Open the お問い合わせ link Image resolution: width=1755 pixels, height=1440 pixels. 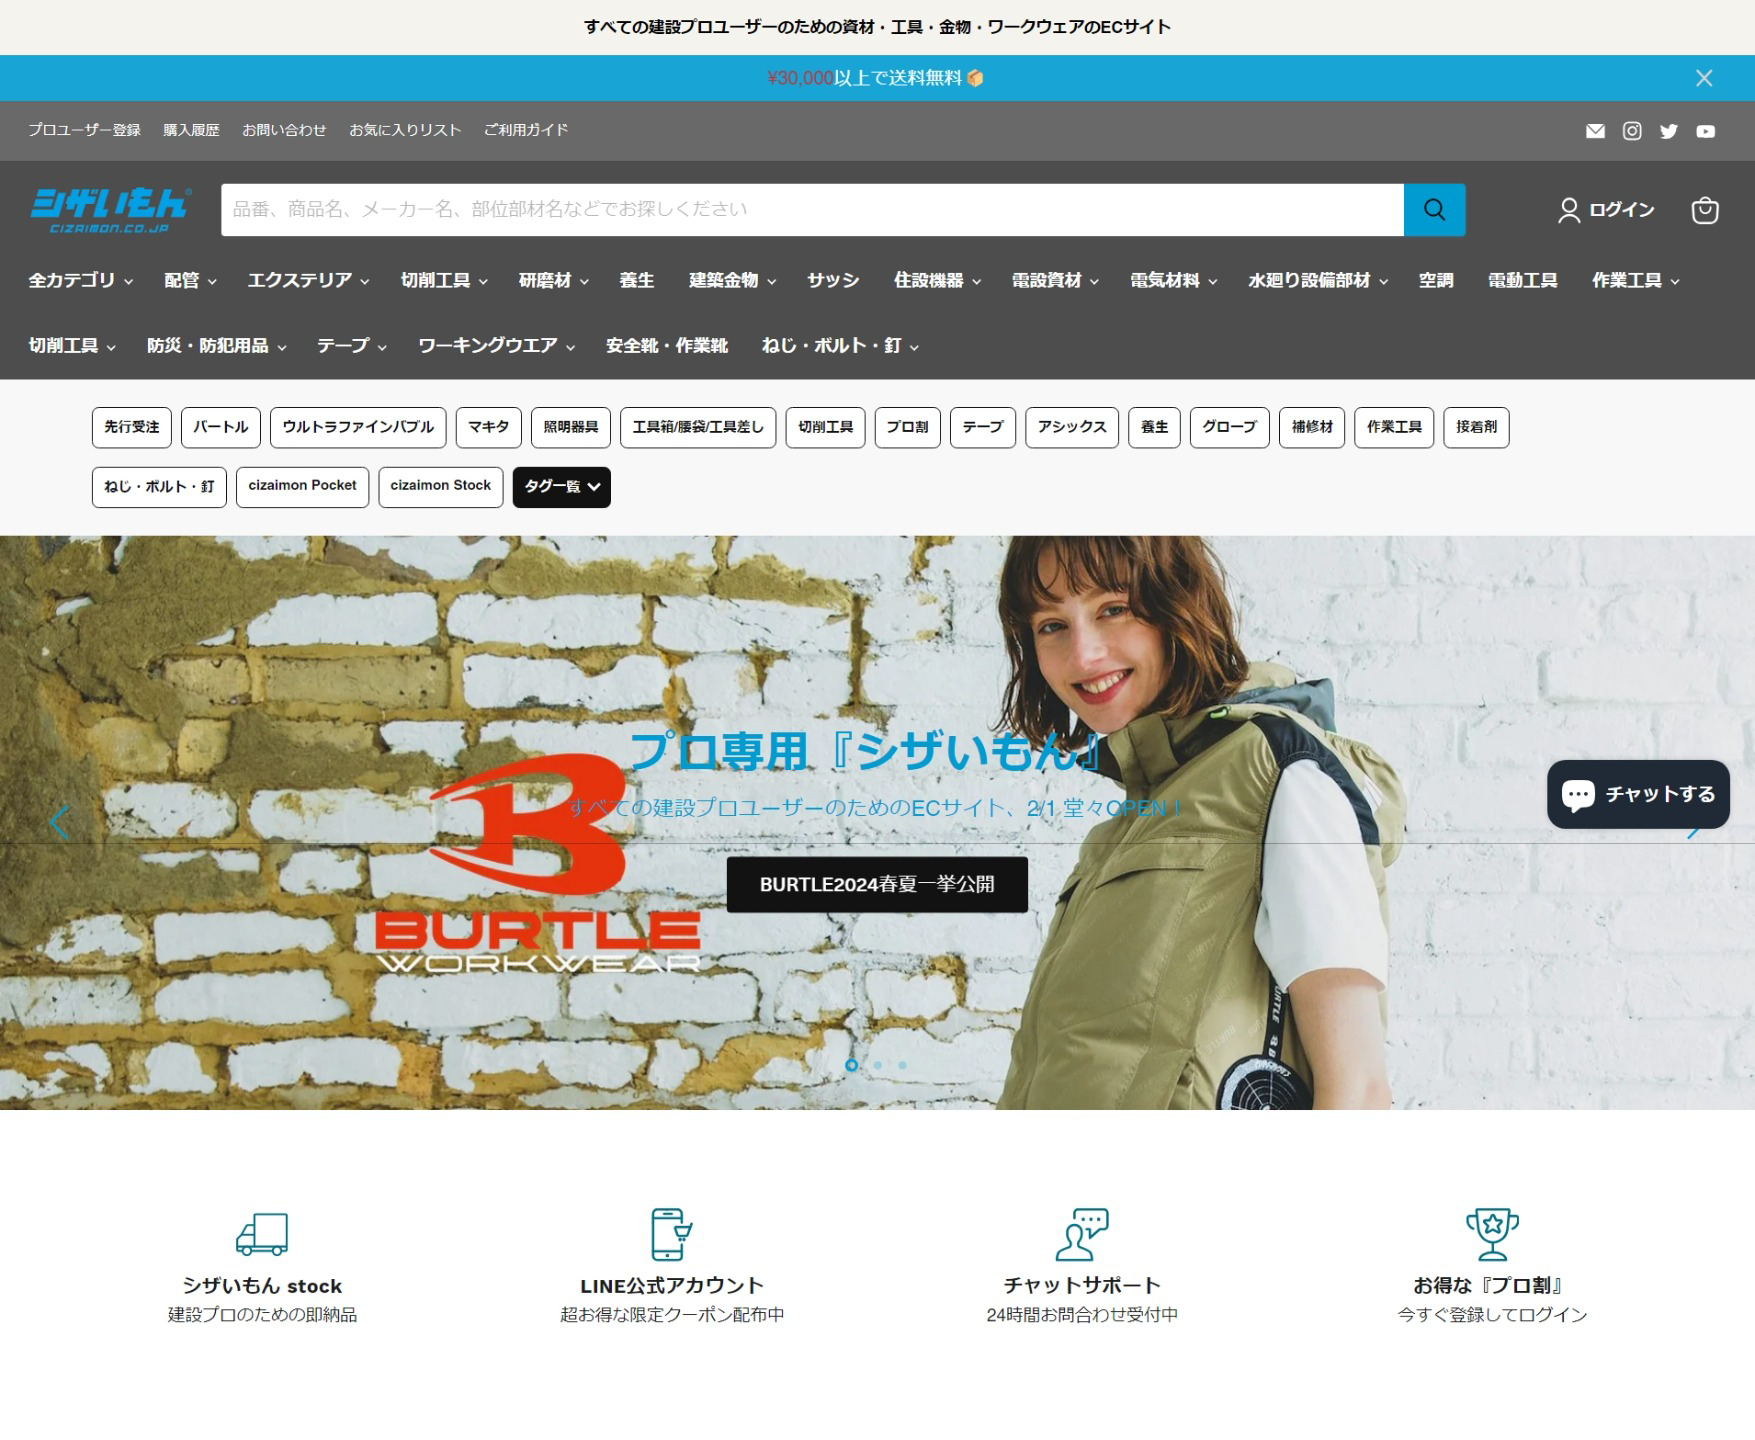[284, 130]
